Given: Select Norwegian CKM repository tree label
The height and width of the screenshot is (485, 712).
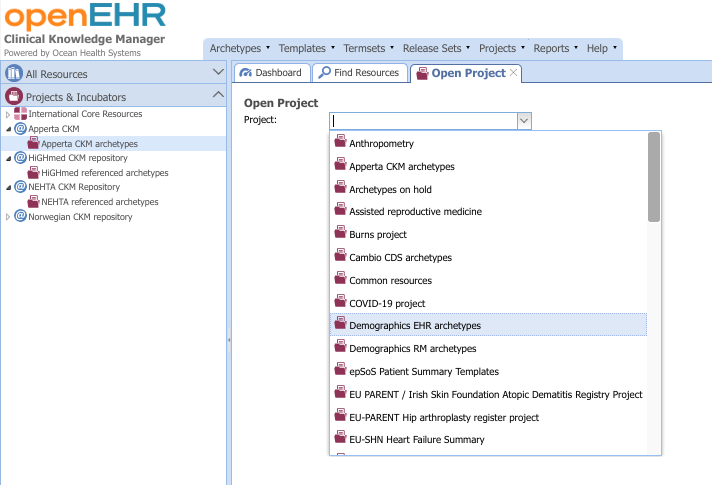Looking at the screenshot, I should coord(80,217).
